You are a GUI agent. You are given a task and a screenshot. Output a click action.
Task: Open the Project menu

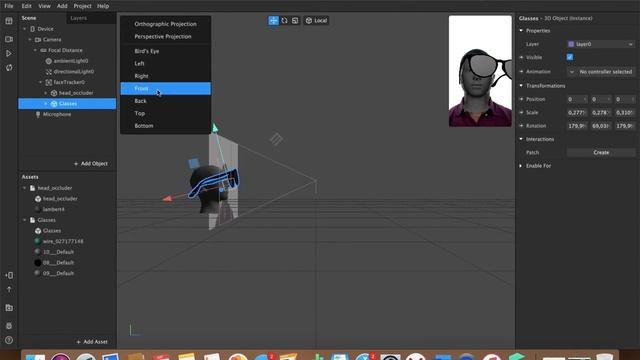pos(82,6)
